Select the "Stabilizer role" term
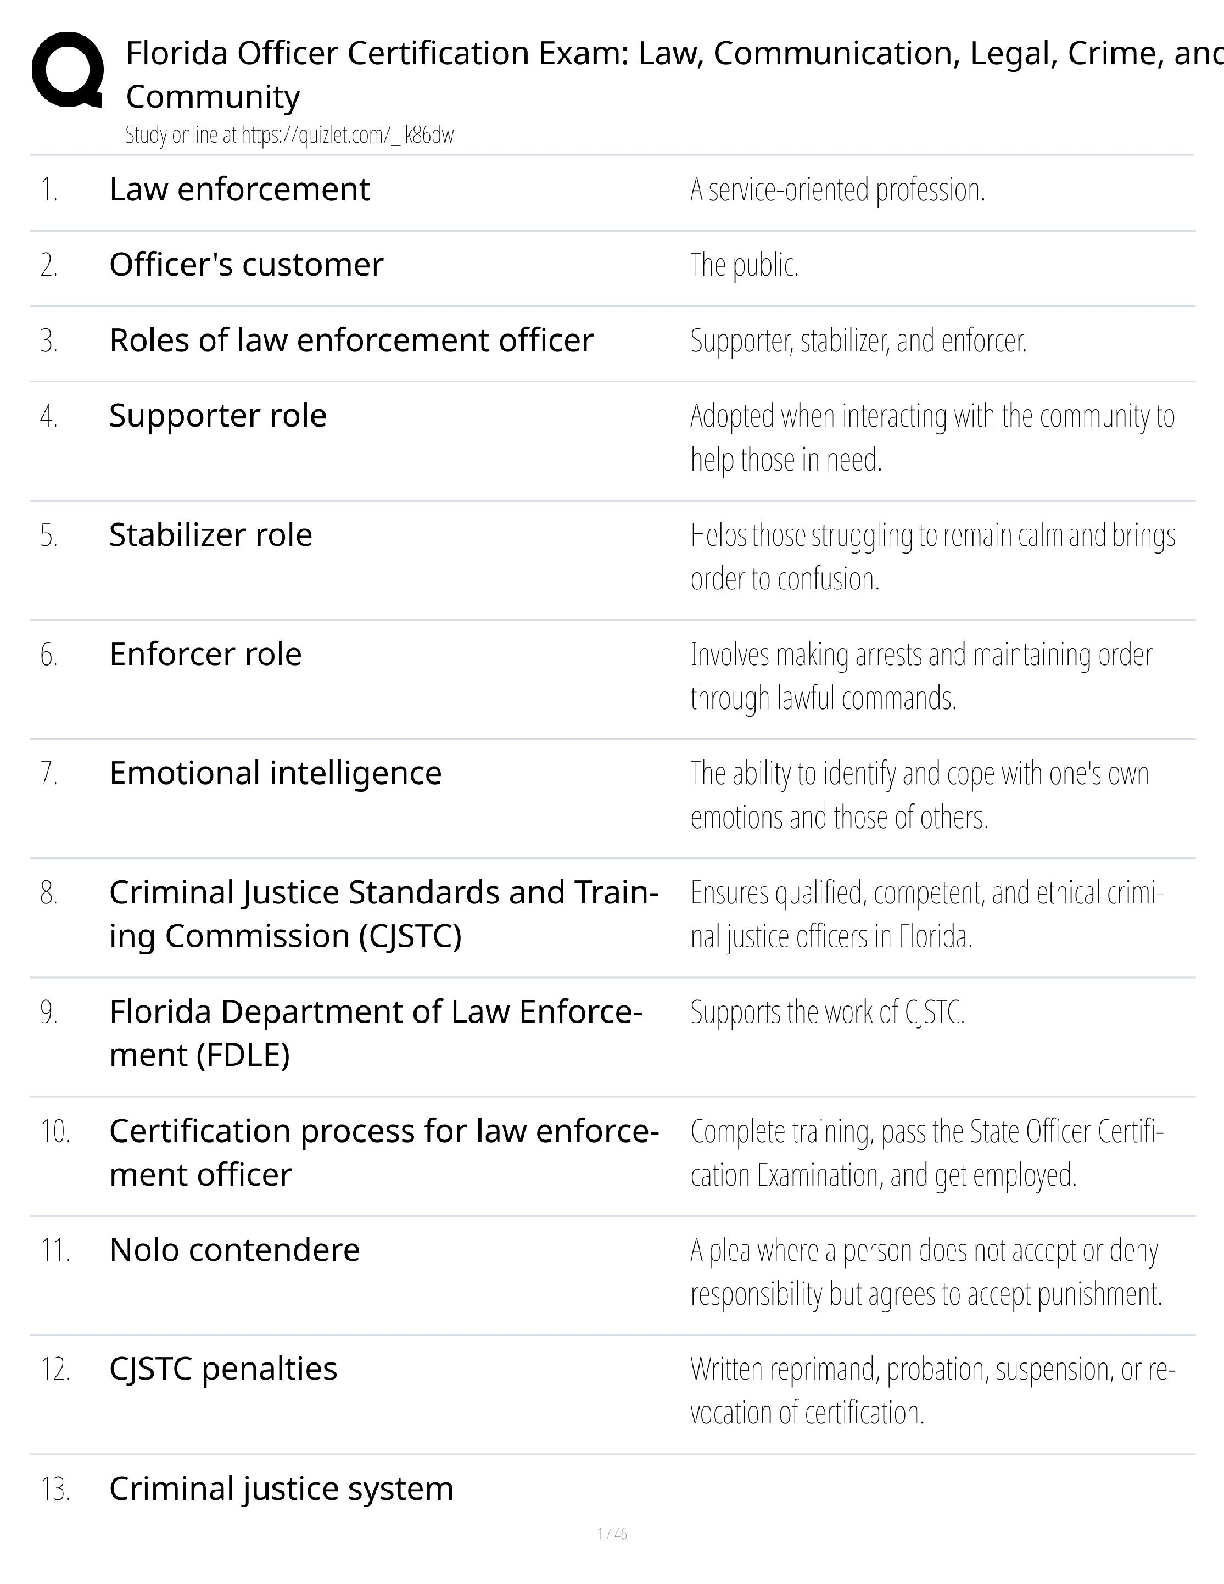 (x=210, y=535)
